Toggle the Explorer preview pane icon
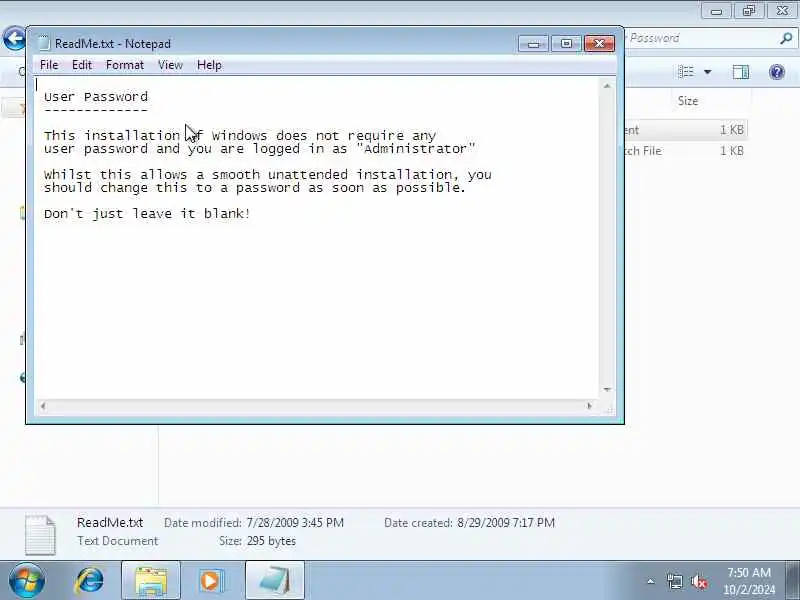 coord(740,72)
